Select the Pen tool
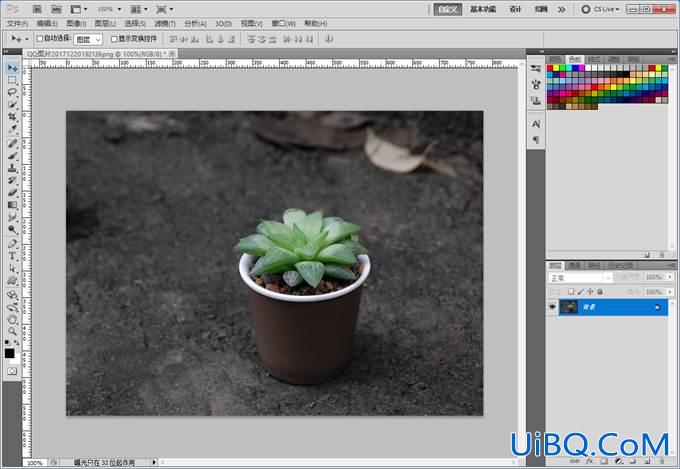The height and width of the screenshot is (469, 680). point(12,244)
